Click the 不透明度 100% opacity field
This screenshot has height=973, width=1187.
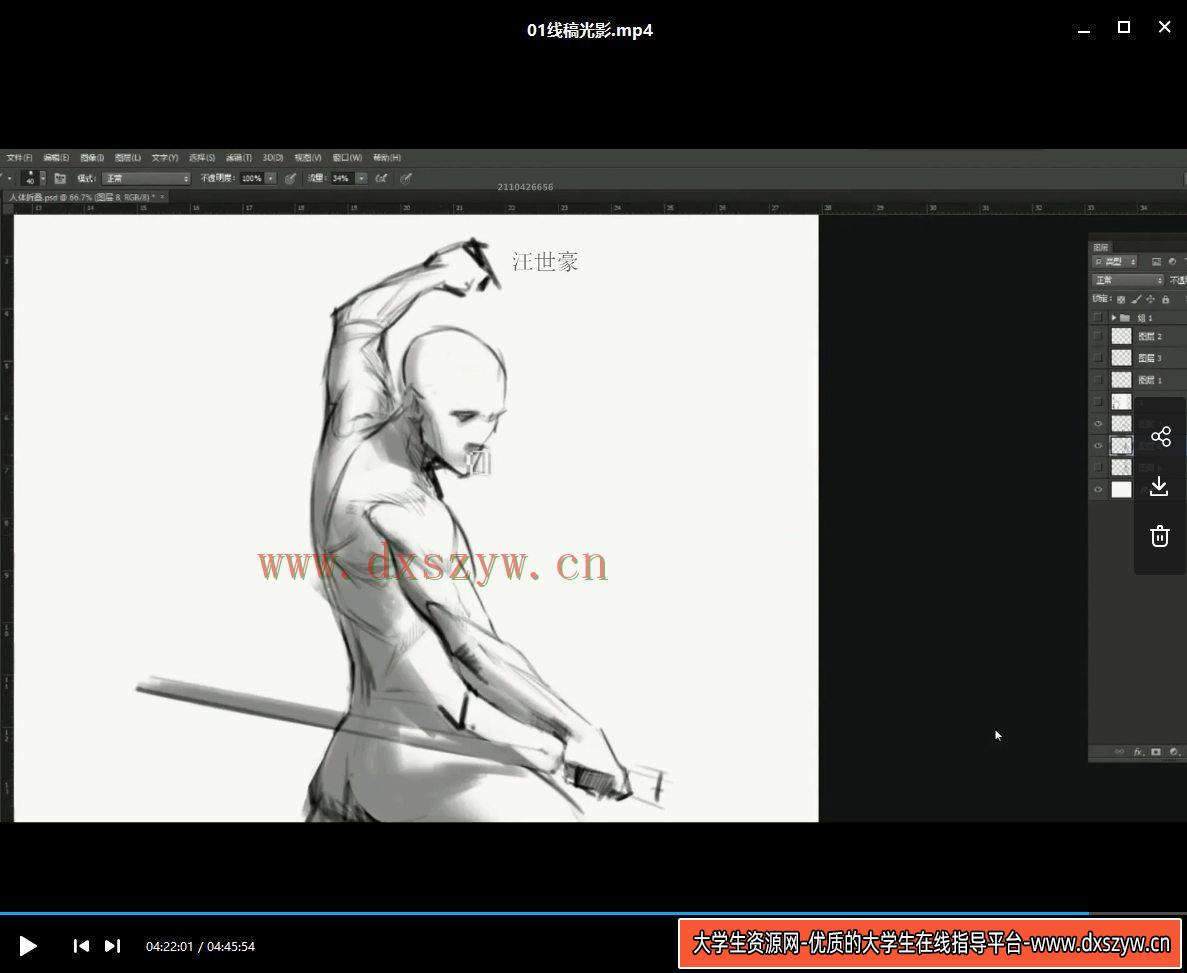tap(251, 179)
